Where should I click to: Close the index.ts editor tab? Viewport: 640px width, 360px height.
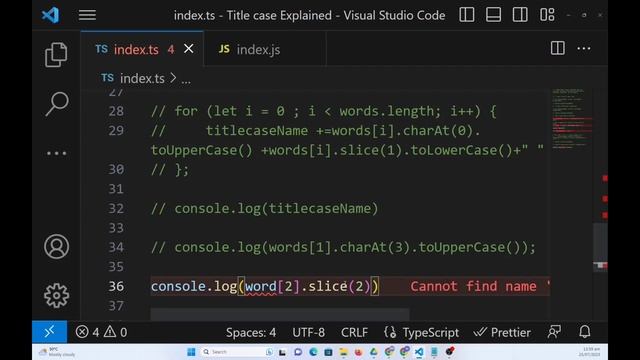point(189,49)
